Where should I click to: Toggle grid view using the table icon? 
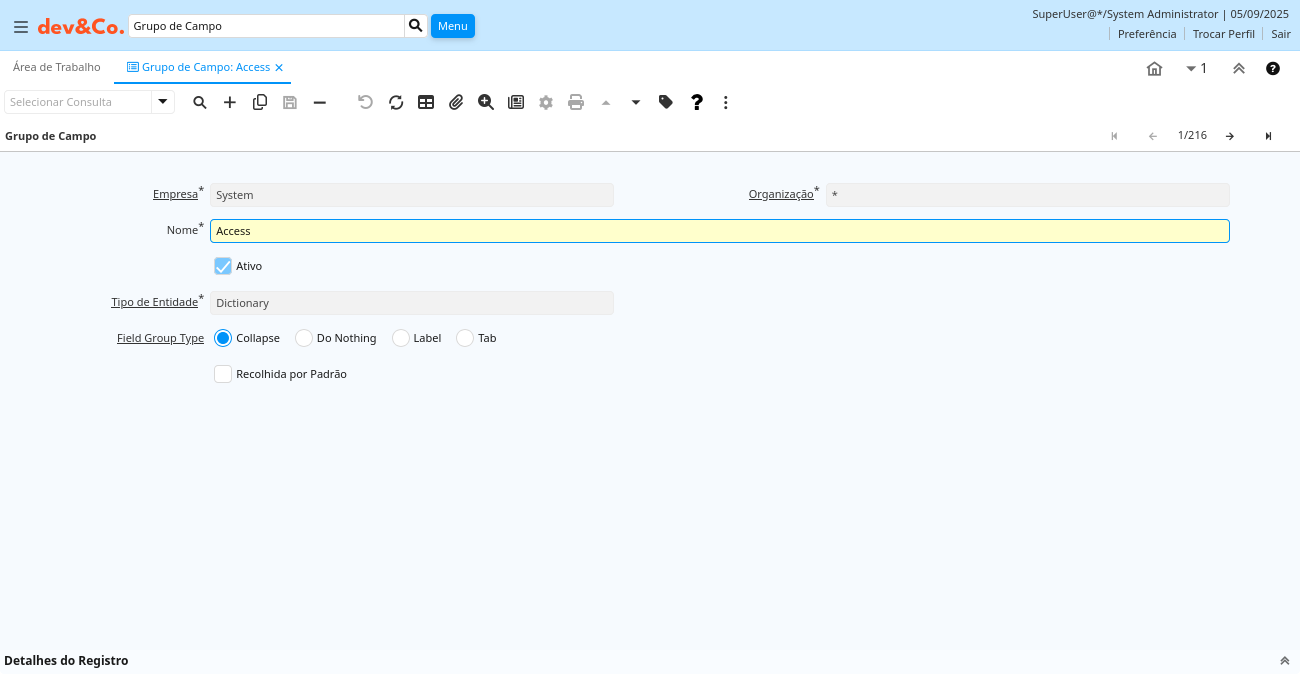point(426,102)
